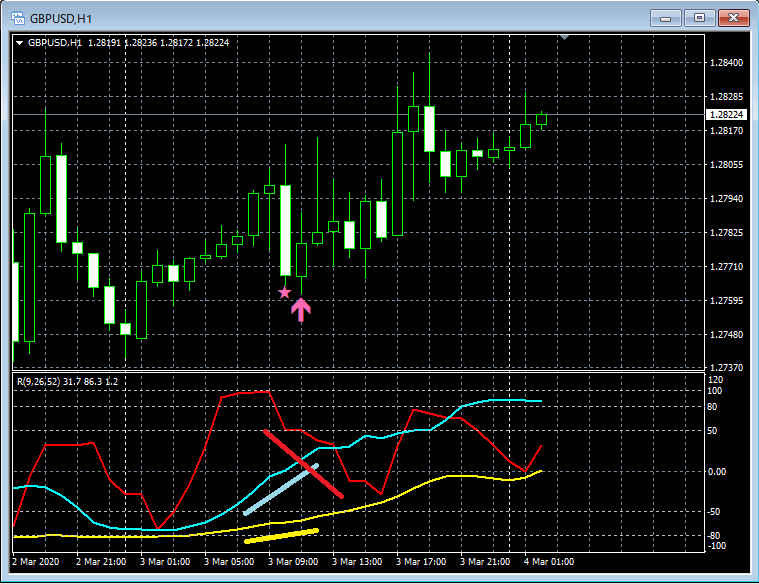Maximize the GBPUSD,H1 chart window

pos(699,18)
